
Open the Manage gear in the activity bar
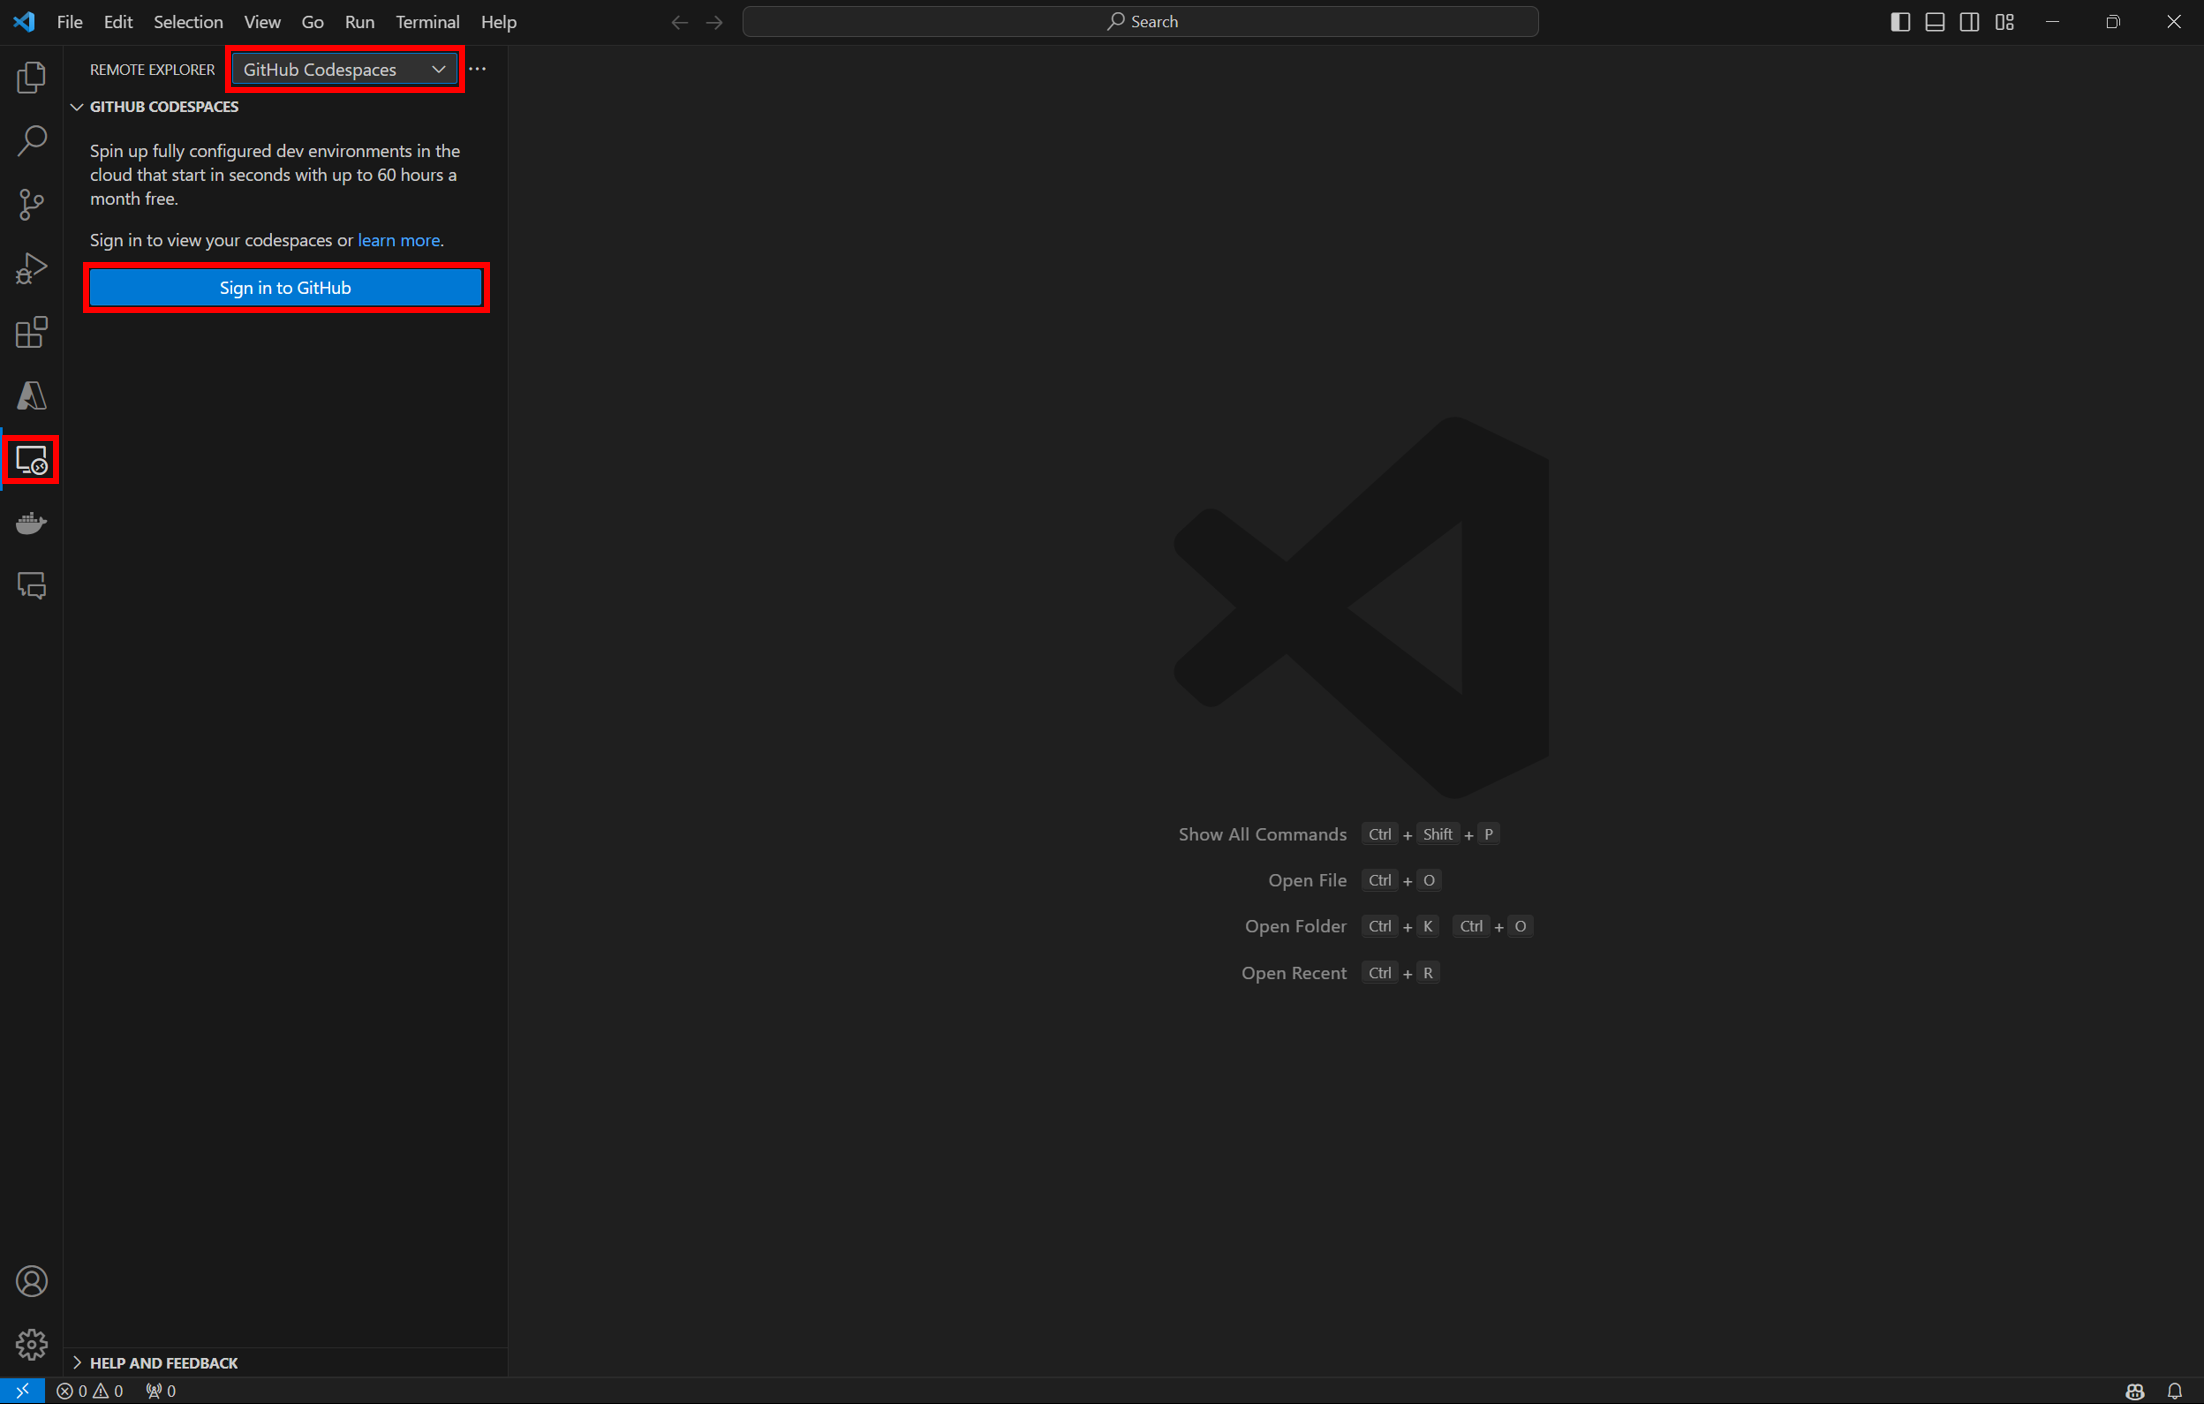[31, 1345]
